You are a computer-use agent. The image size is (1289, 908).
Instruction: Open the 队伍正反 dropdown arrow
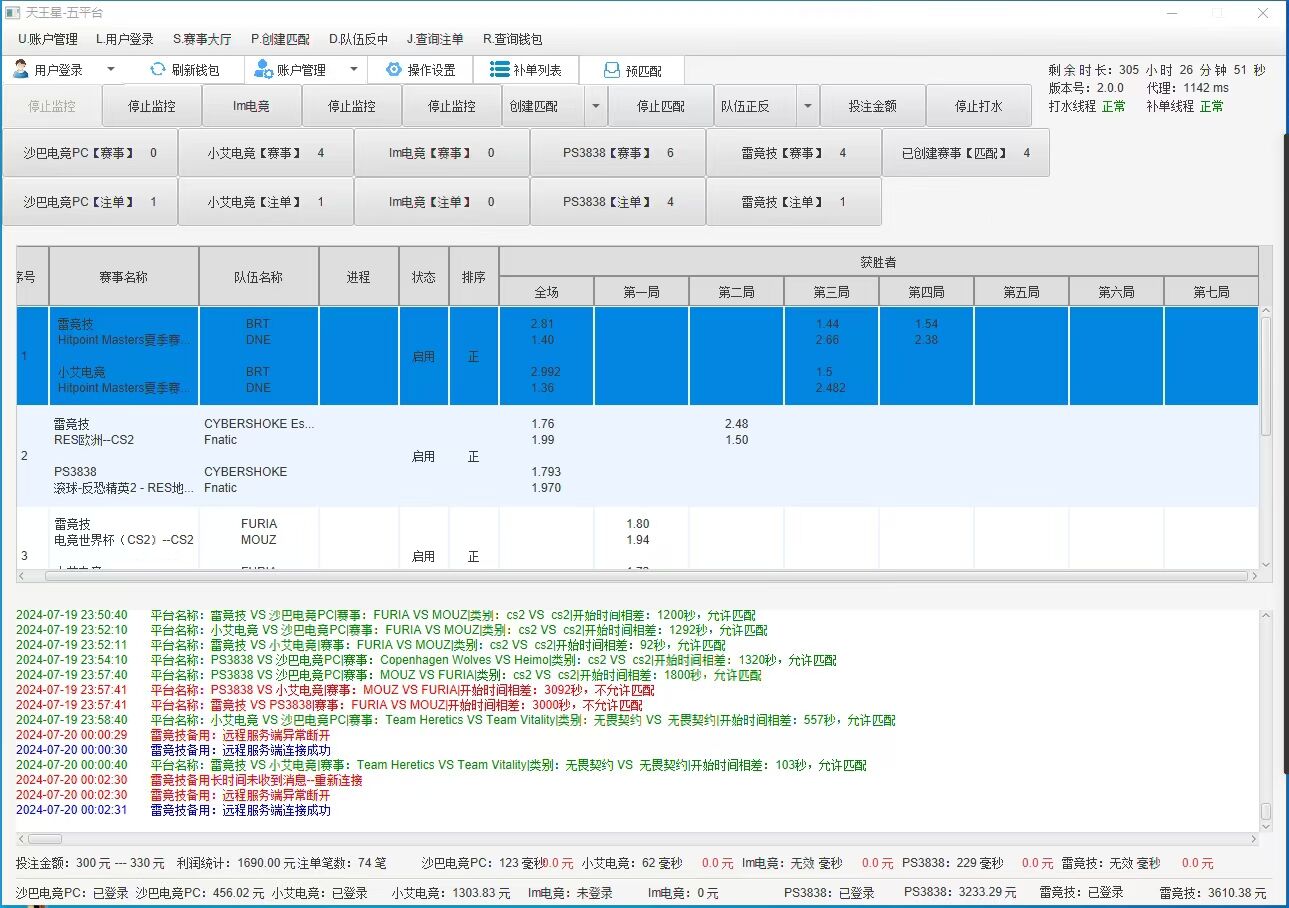(806, 106)
